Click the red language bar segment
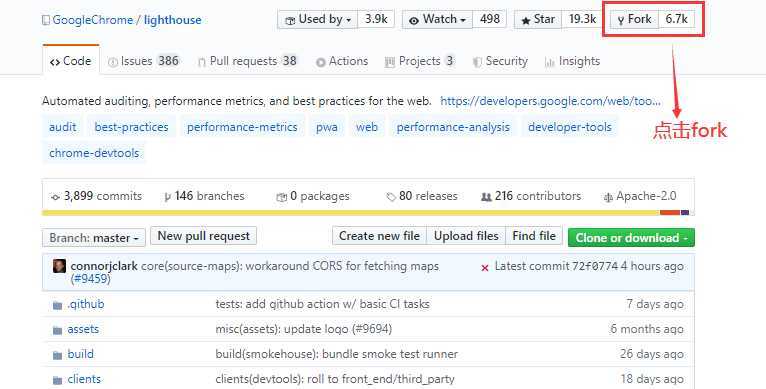The width and height of the screenshot is (766, 389). tap(670, 213)
